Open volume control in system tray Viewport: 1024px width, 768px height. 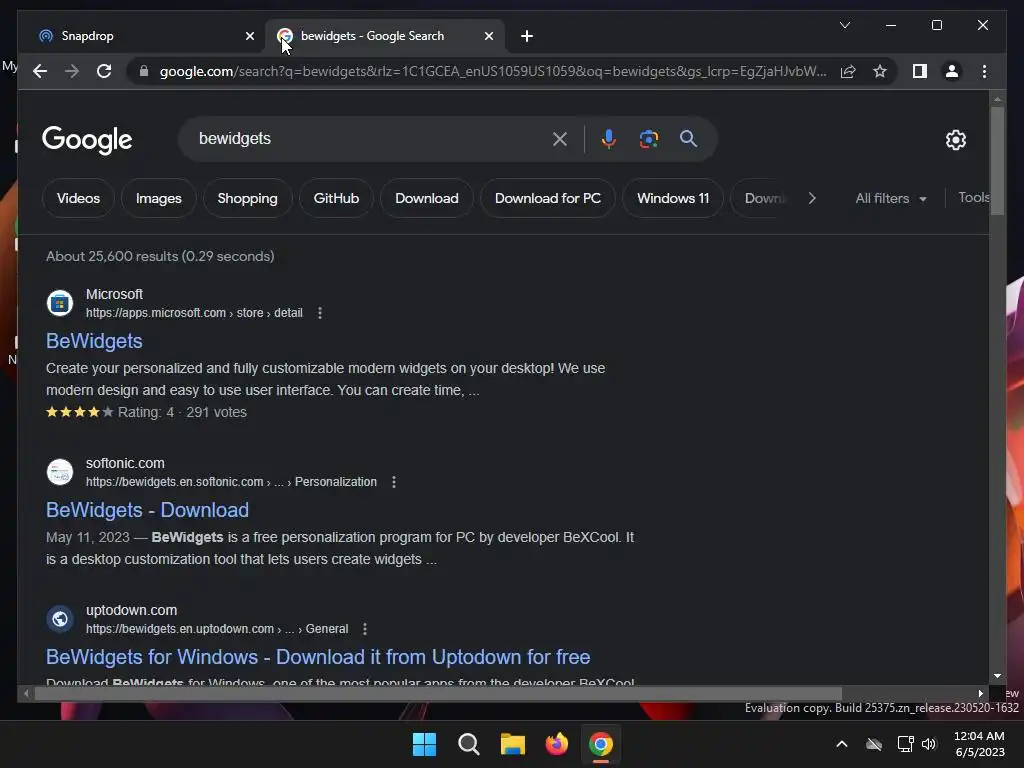[x=929, y=744]
